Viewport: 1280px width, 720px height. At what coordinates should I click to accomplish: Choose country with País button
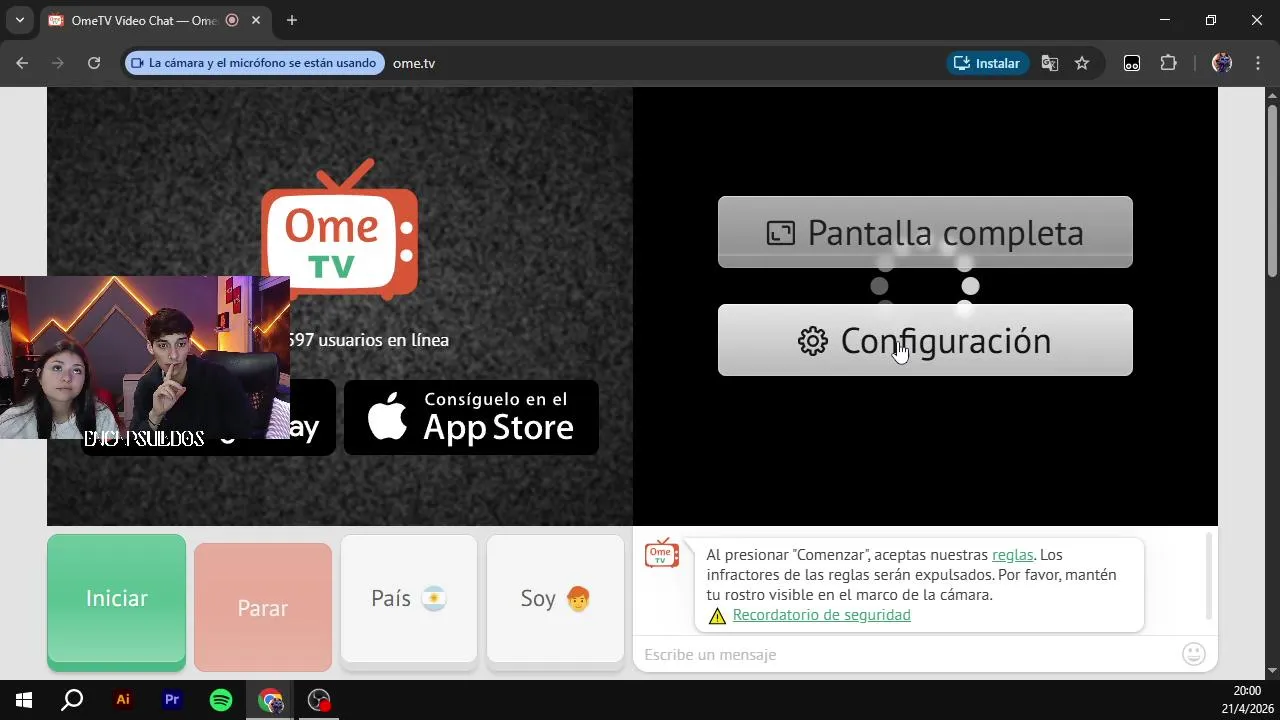[409, 600]
